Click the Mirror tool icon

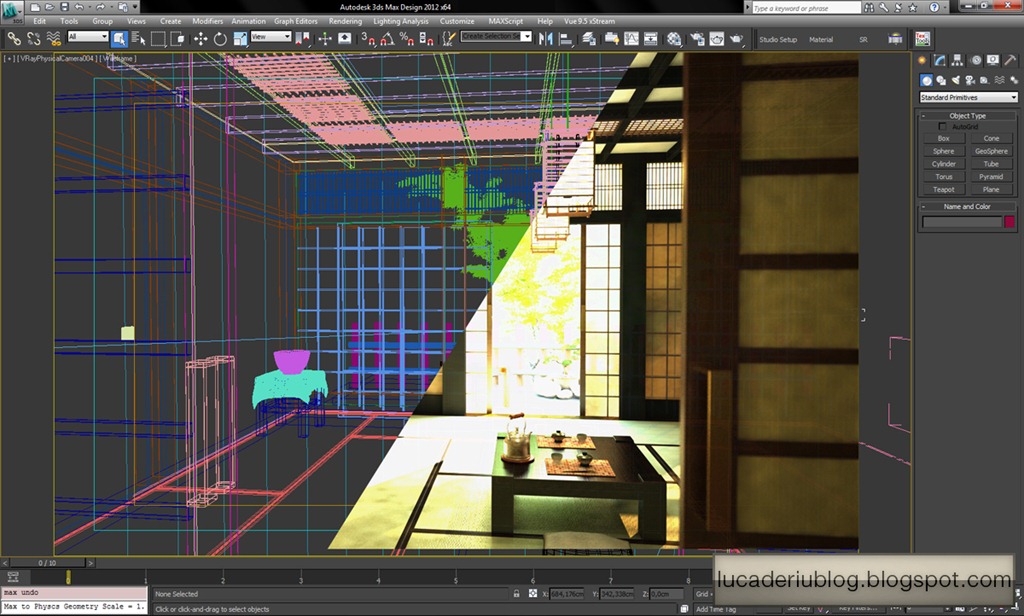pos(546,39)
